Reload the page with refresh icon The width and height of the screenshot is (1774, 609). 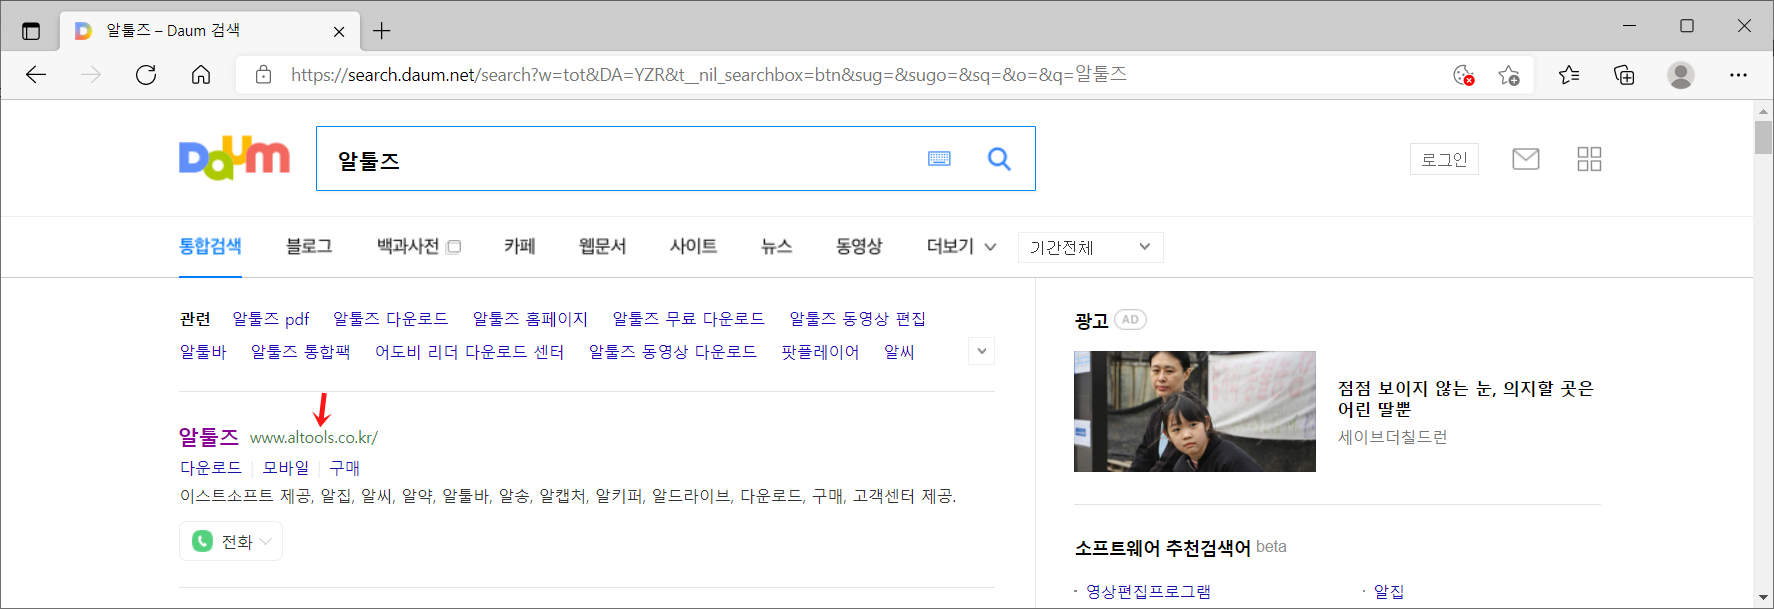point(146,75)
